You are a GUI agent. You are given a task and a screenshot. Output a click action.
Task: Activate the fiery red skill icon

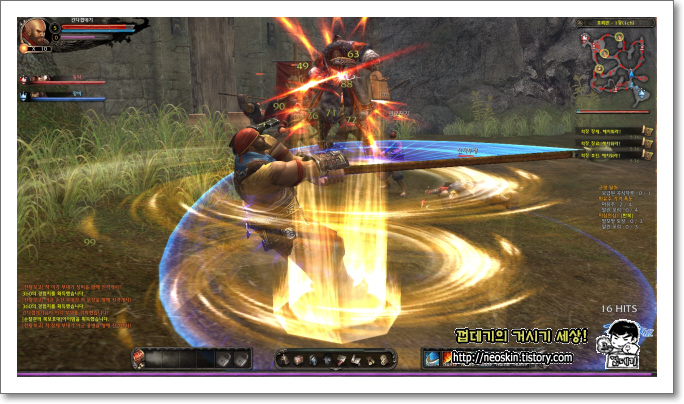click(447, 359)
